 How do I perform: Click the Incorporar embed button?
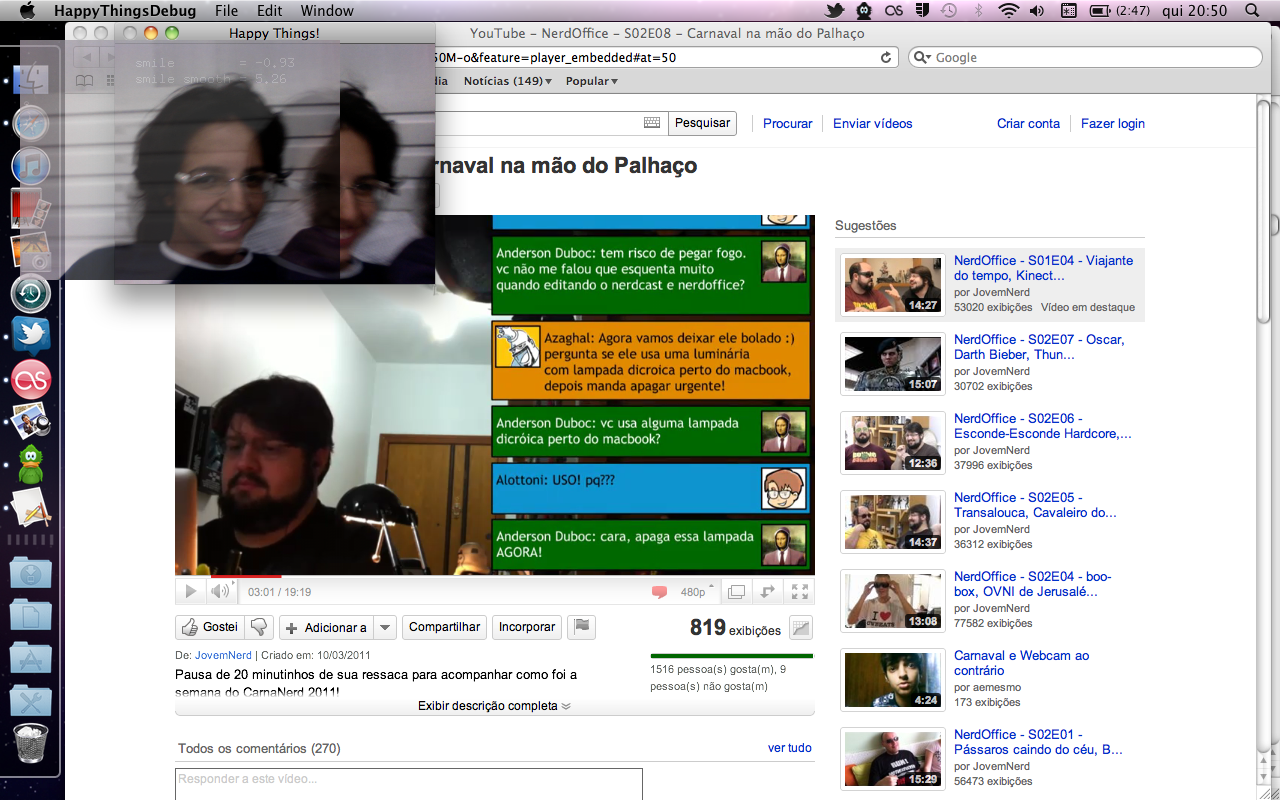click(527, 627)
